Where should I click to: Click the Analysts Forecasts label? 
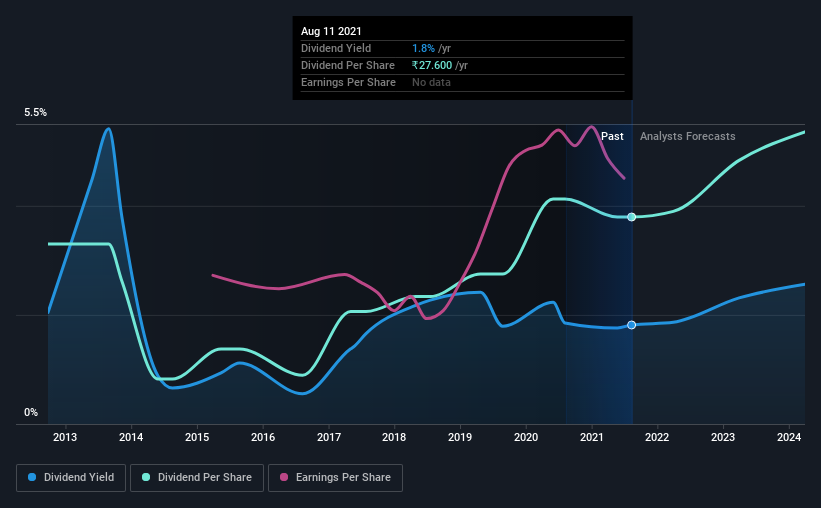pyautogui.click(x=687, y=136)
